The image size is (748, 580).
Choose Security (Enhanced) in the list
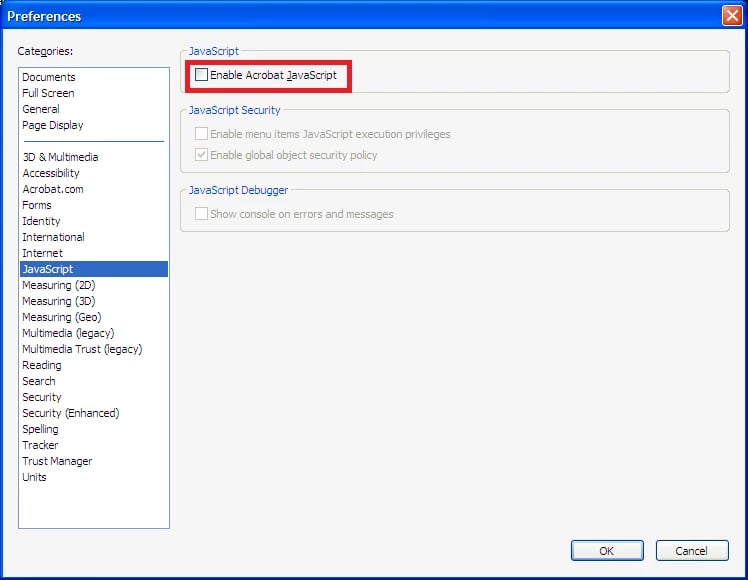70,413
